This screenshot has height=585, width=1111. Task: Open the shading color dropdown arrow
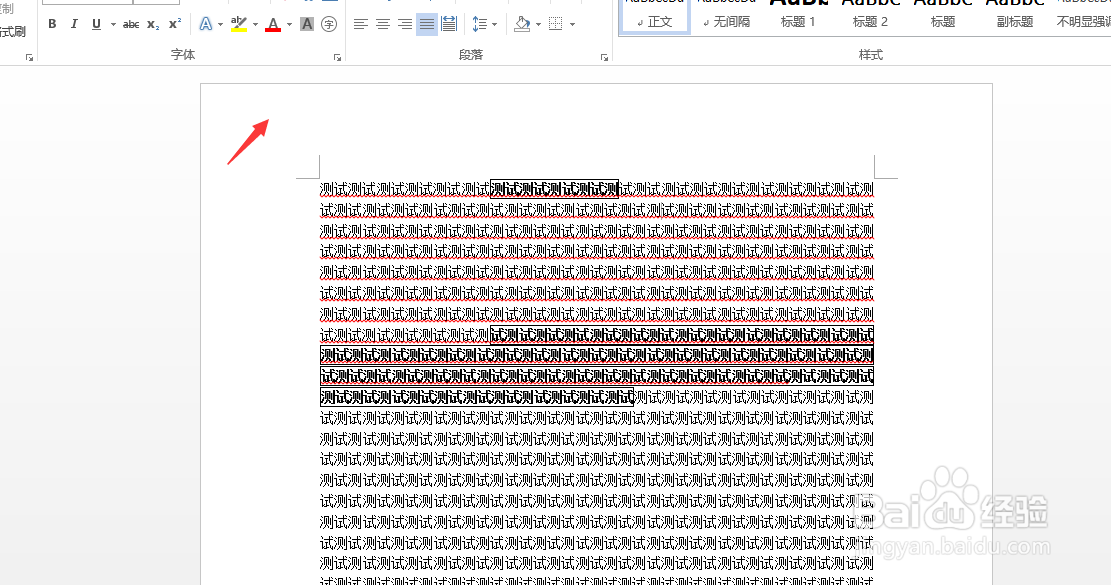(538, 24)
